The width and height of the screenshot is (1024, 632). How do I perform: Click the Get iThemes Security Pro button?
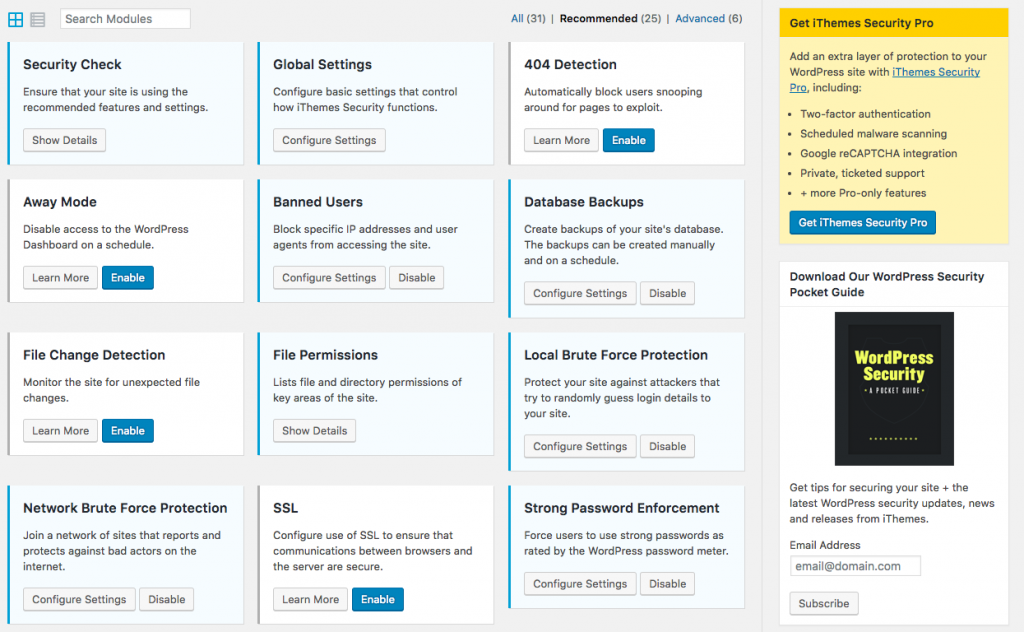pyautogui.click(x=862, y=222)
